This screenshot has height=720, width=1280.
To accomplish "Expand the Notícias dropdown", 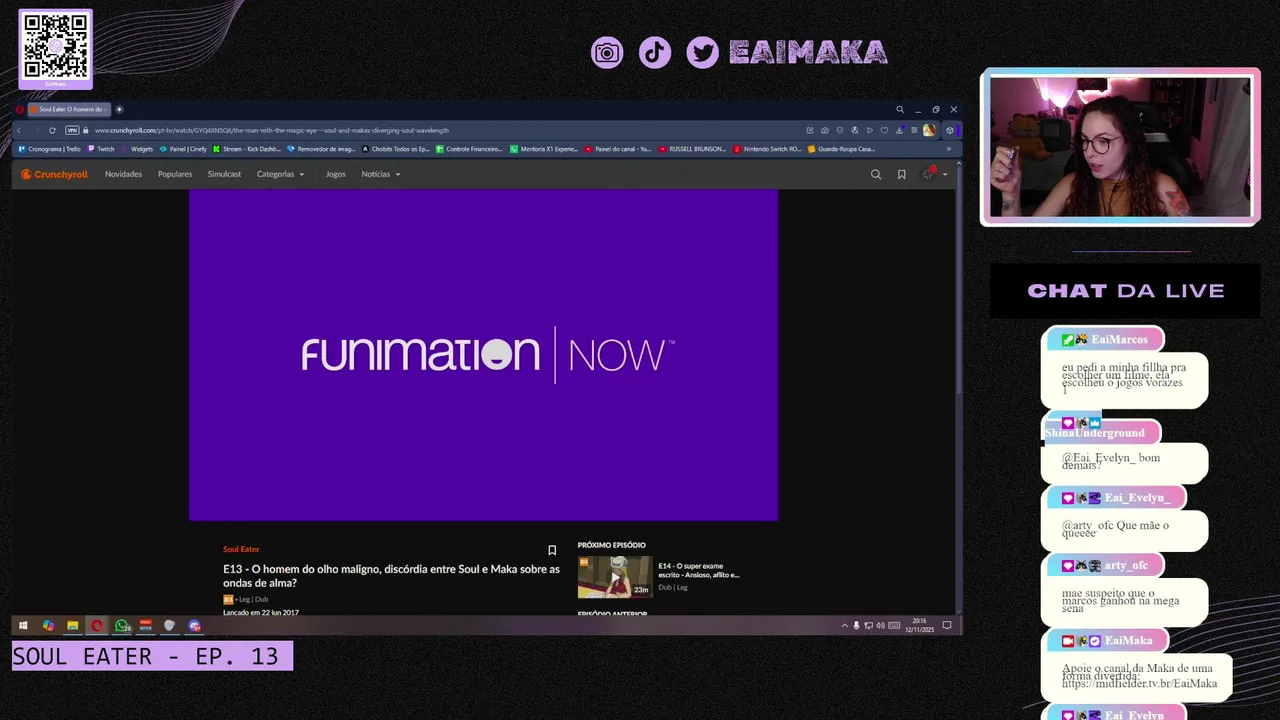I will 381,174.
